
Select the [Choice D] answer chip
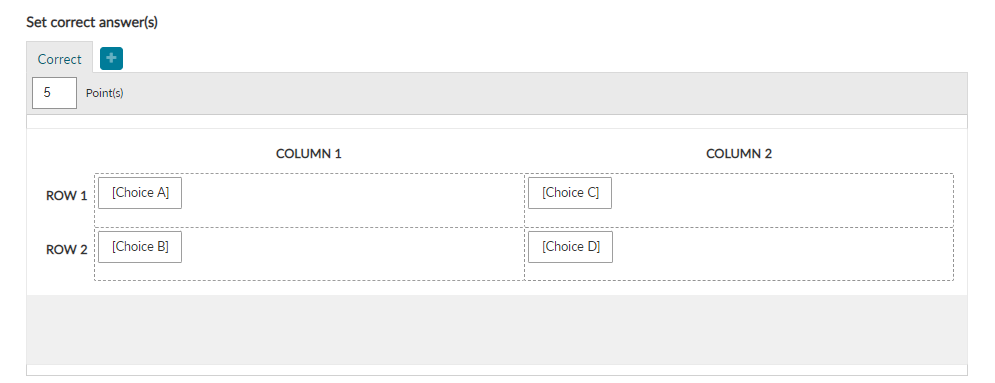pyautogui.click(x=570, y=247)
